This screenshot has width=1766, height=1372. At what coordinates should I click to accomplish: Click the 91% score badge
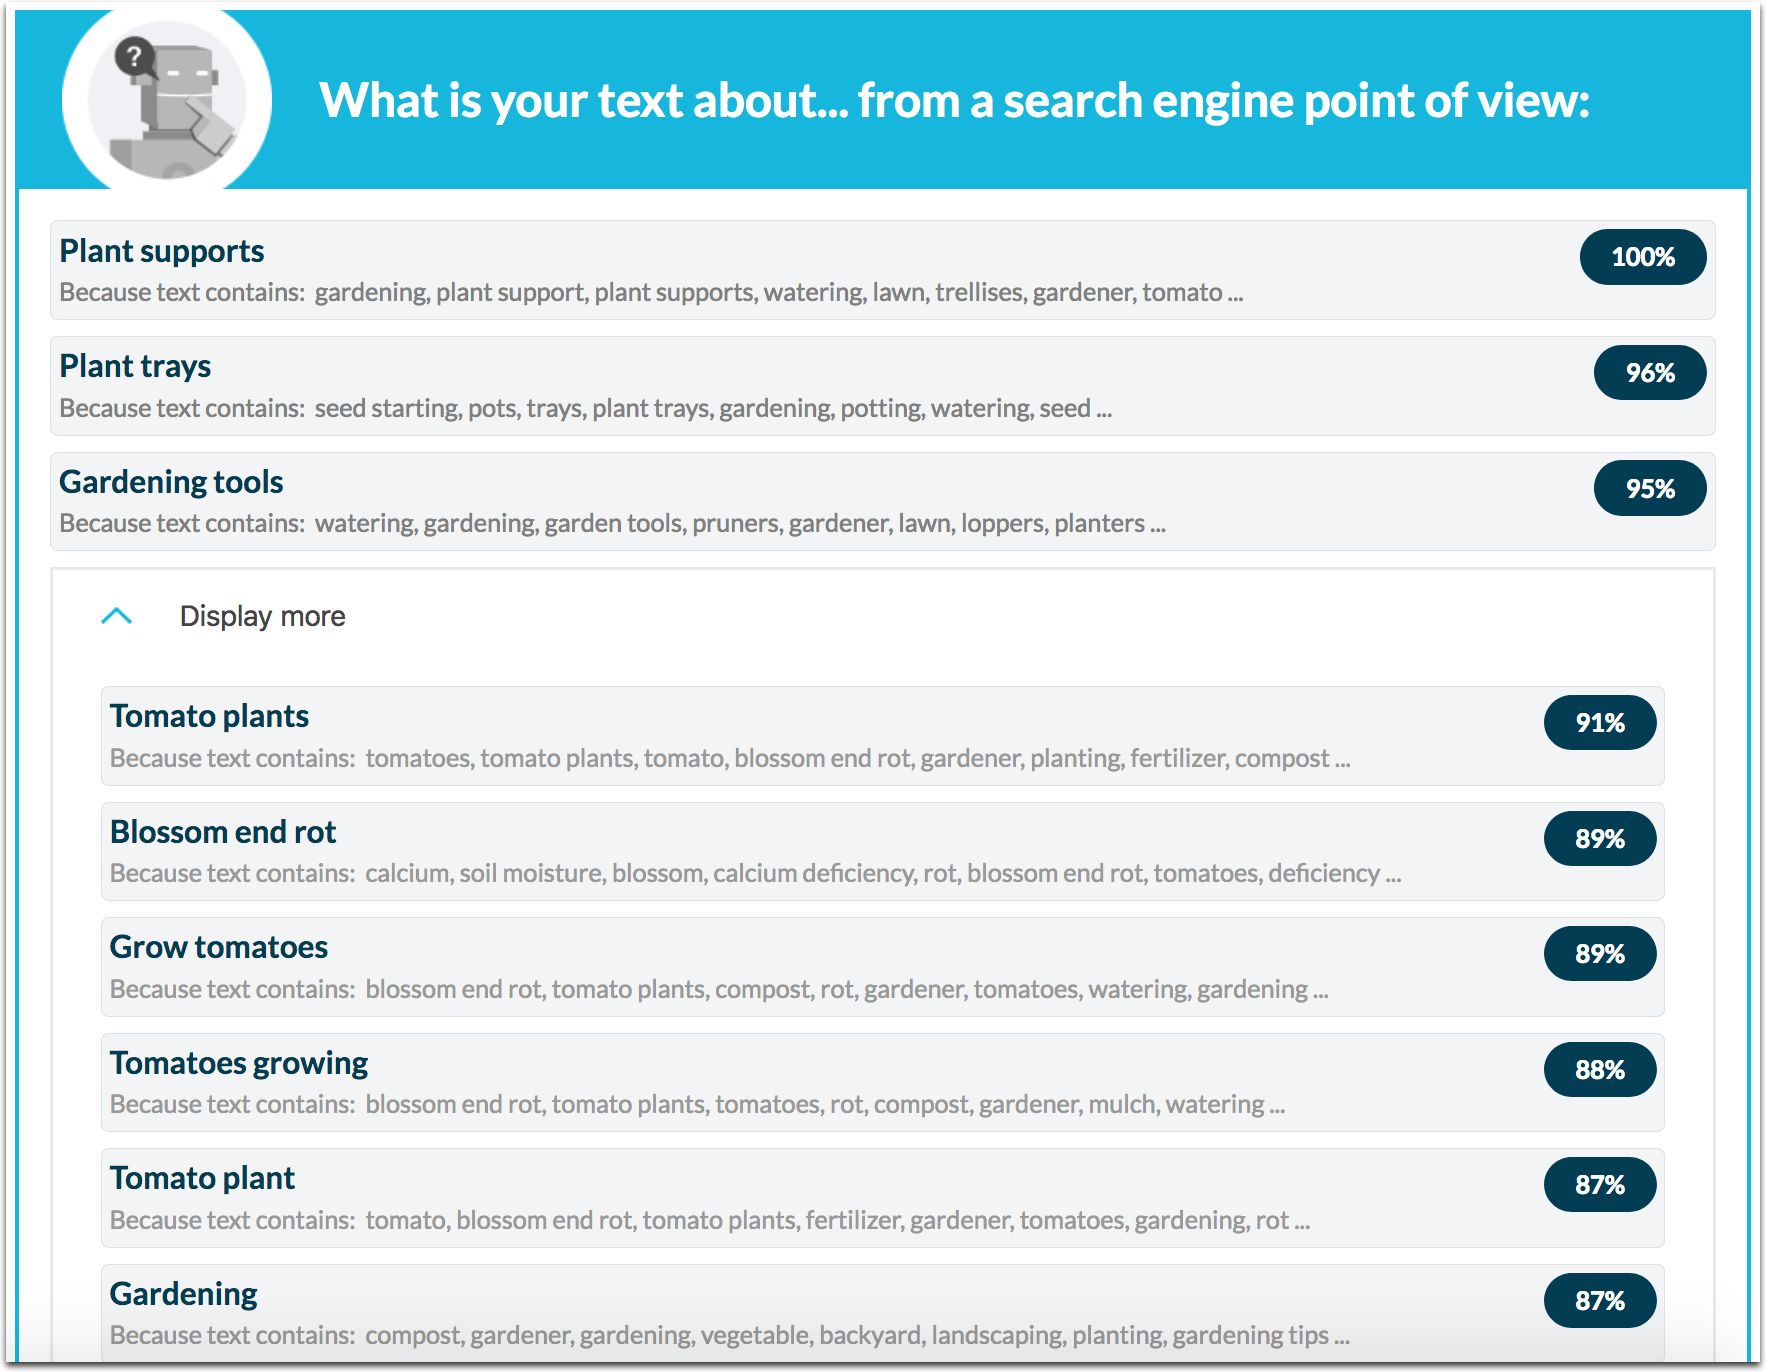pyautogui.click(x=1599, y=723)
